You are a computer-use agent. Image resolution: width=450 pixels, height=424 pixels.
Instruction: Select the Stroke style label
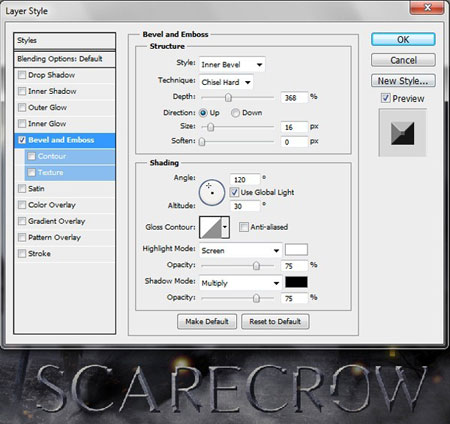point(39,254)
